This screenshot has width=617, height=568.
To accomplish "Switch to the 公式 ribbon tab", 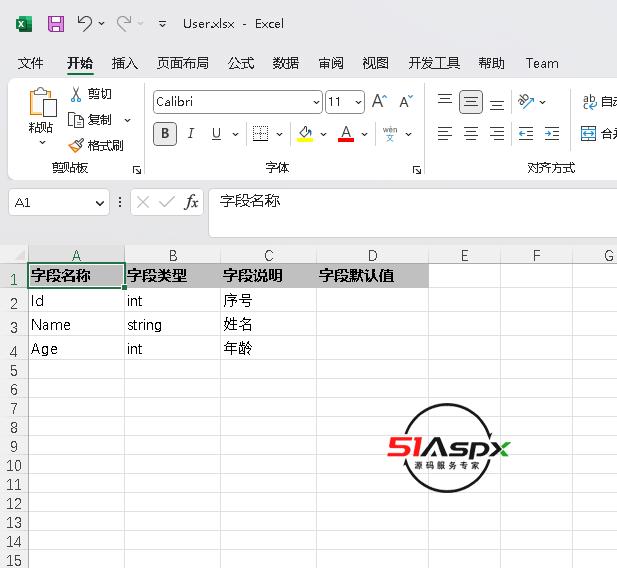I will tap(241, 63).
